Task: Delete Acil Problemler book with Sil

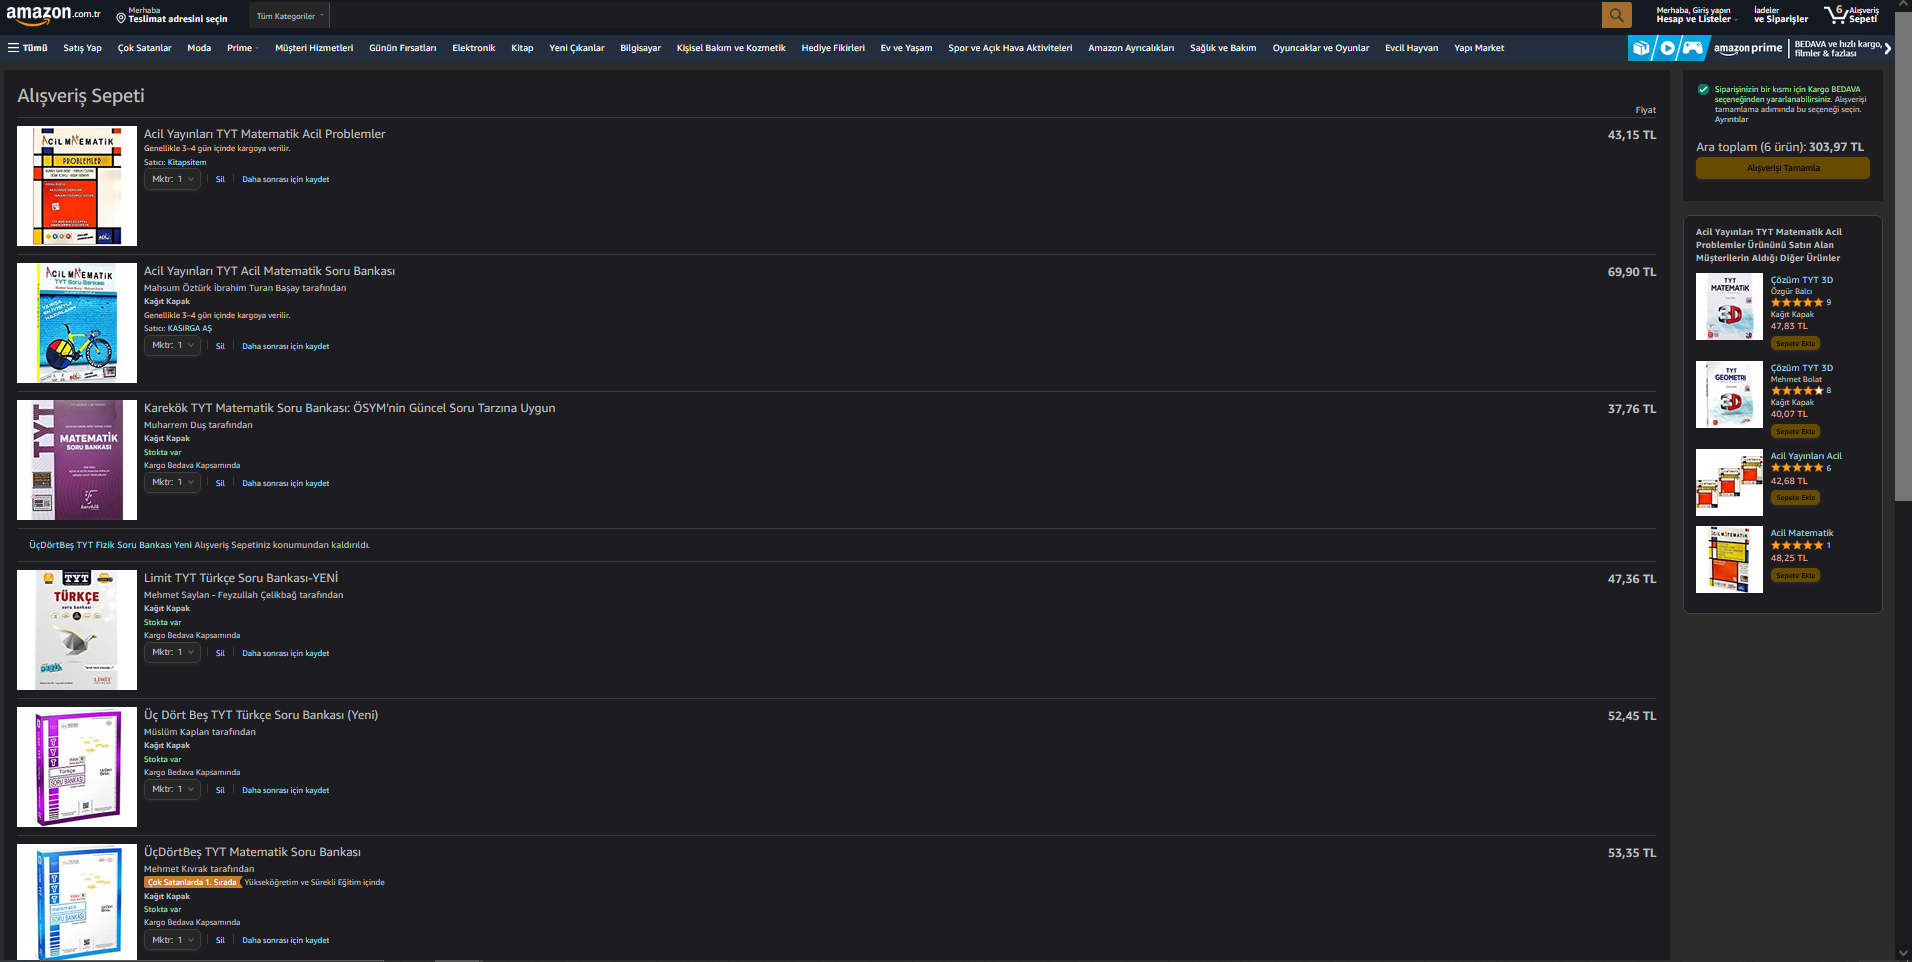Action: [x=220, y=180]
